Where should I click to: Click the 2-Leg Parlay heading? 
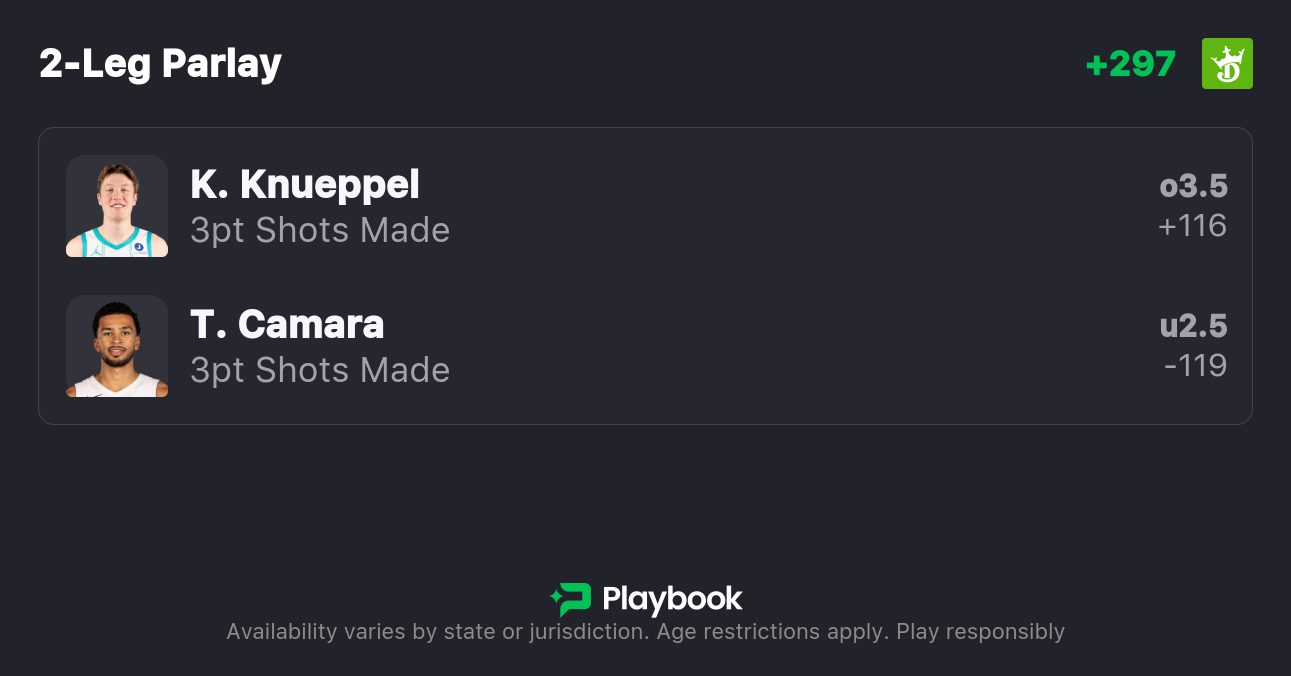pos(160,64)
